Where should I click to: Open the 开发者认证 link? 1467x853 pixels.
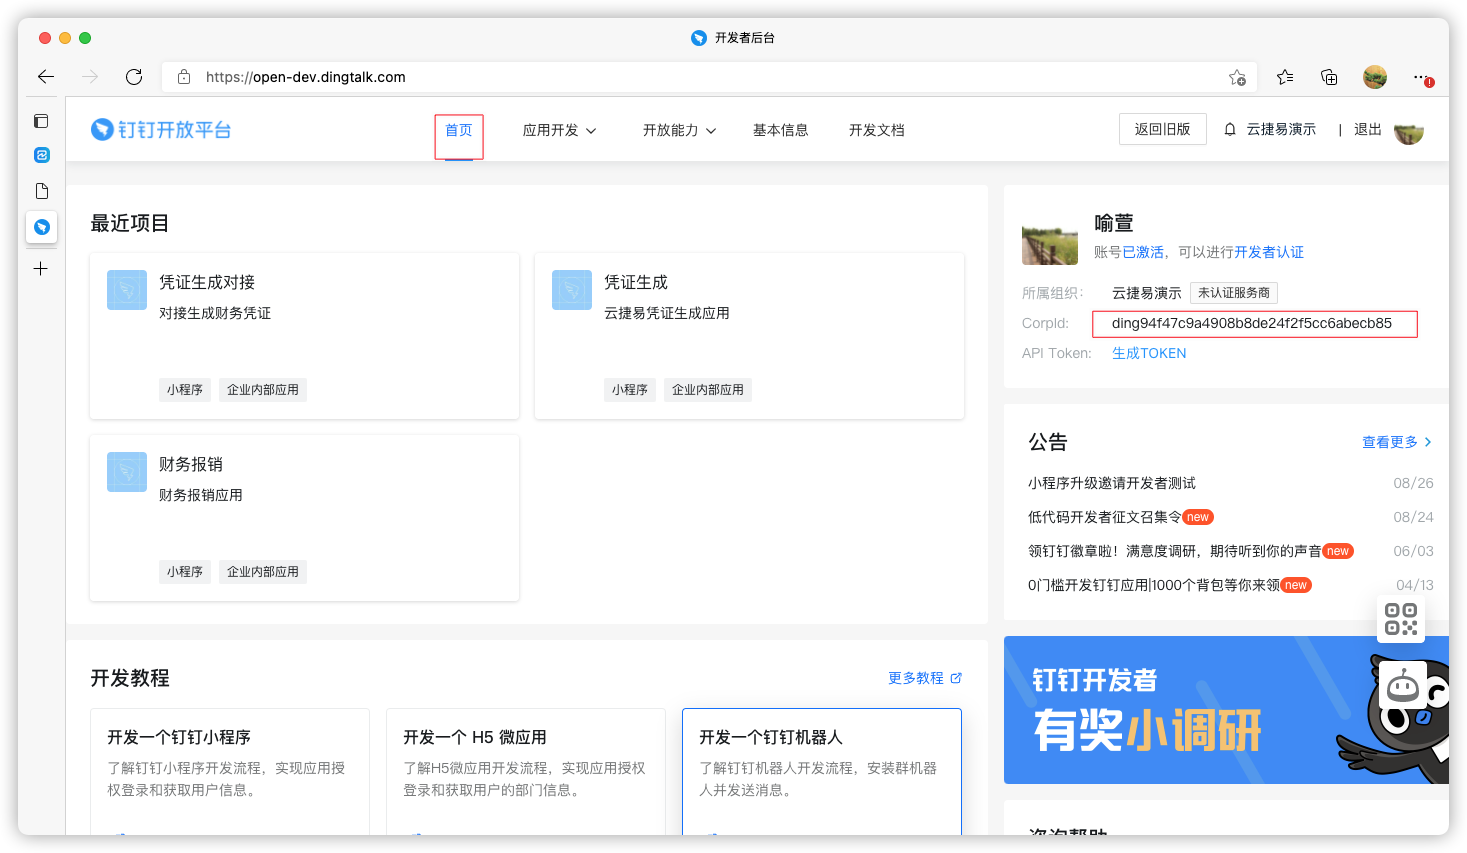pos(1269,252)
